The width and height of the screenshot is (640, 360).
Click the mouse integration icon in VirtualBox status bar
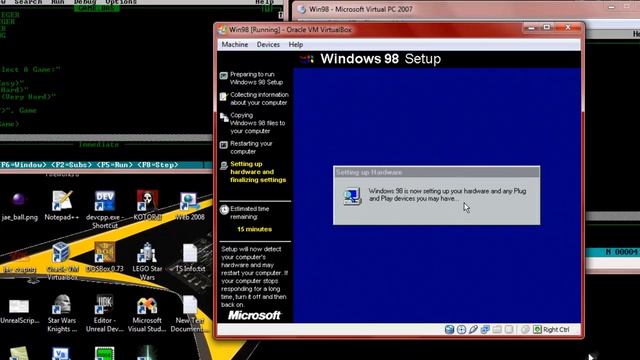pos(525,329)
